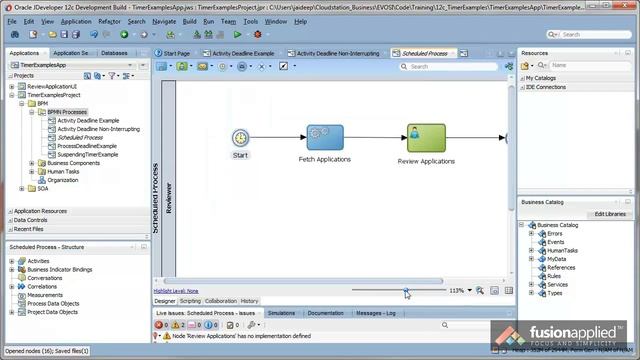Click the vertical scrollbar of the canvas
The height and width of the screenshot is (360, 640).
[x=511, y=148]
